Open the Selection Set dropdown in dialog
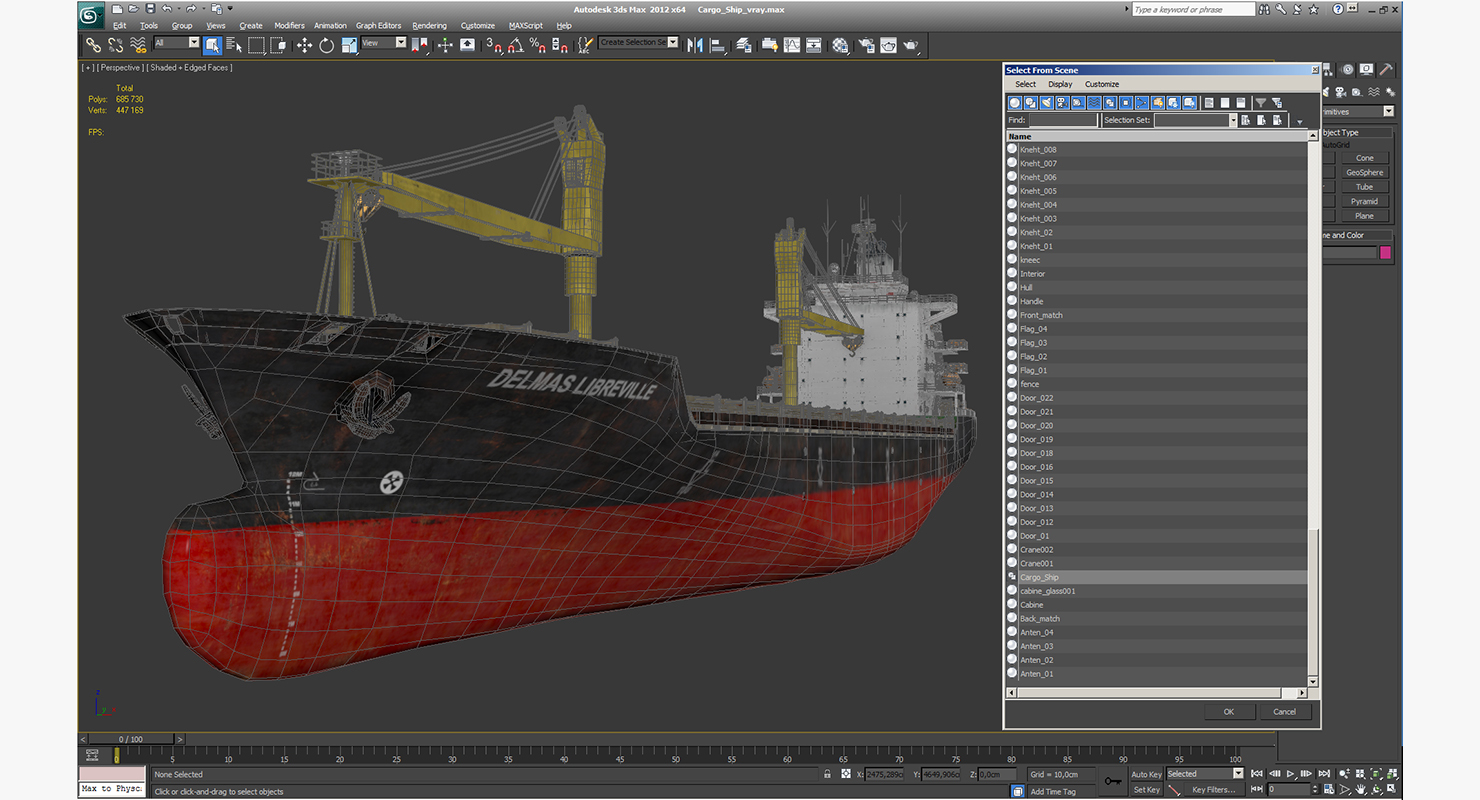This screenshot has height=800, width=1480. point(1232,120)
